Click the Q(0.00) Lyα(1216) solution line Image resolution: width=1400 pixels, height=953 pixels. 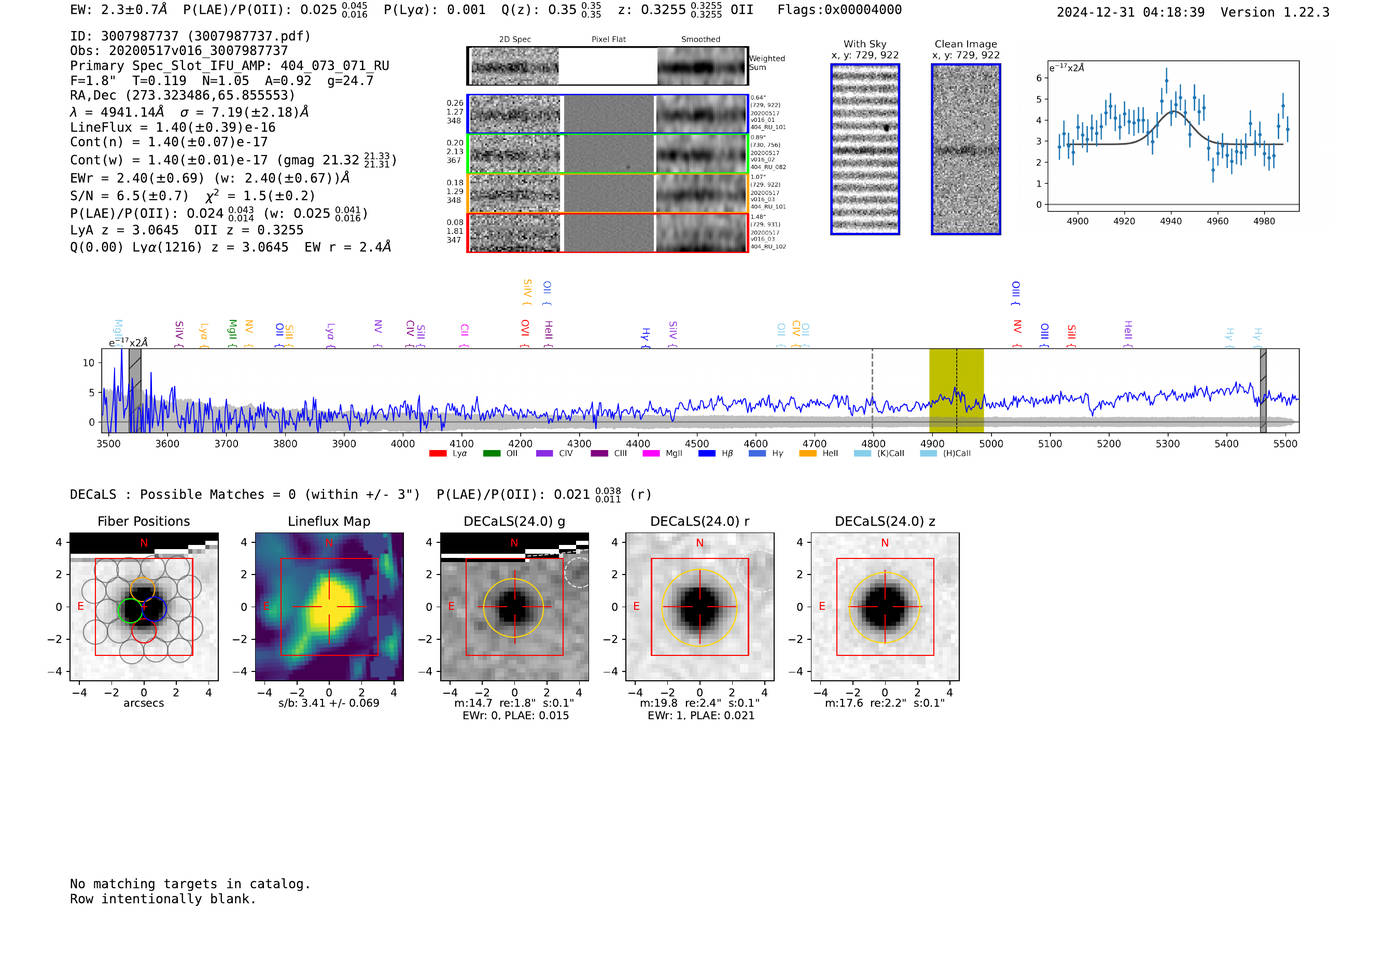tap(231, 247)
